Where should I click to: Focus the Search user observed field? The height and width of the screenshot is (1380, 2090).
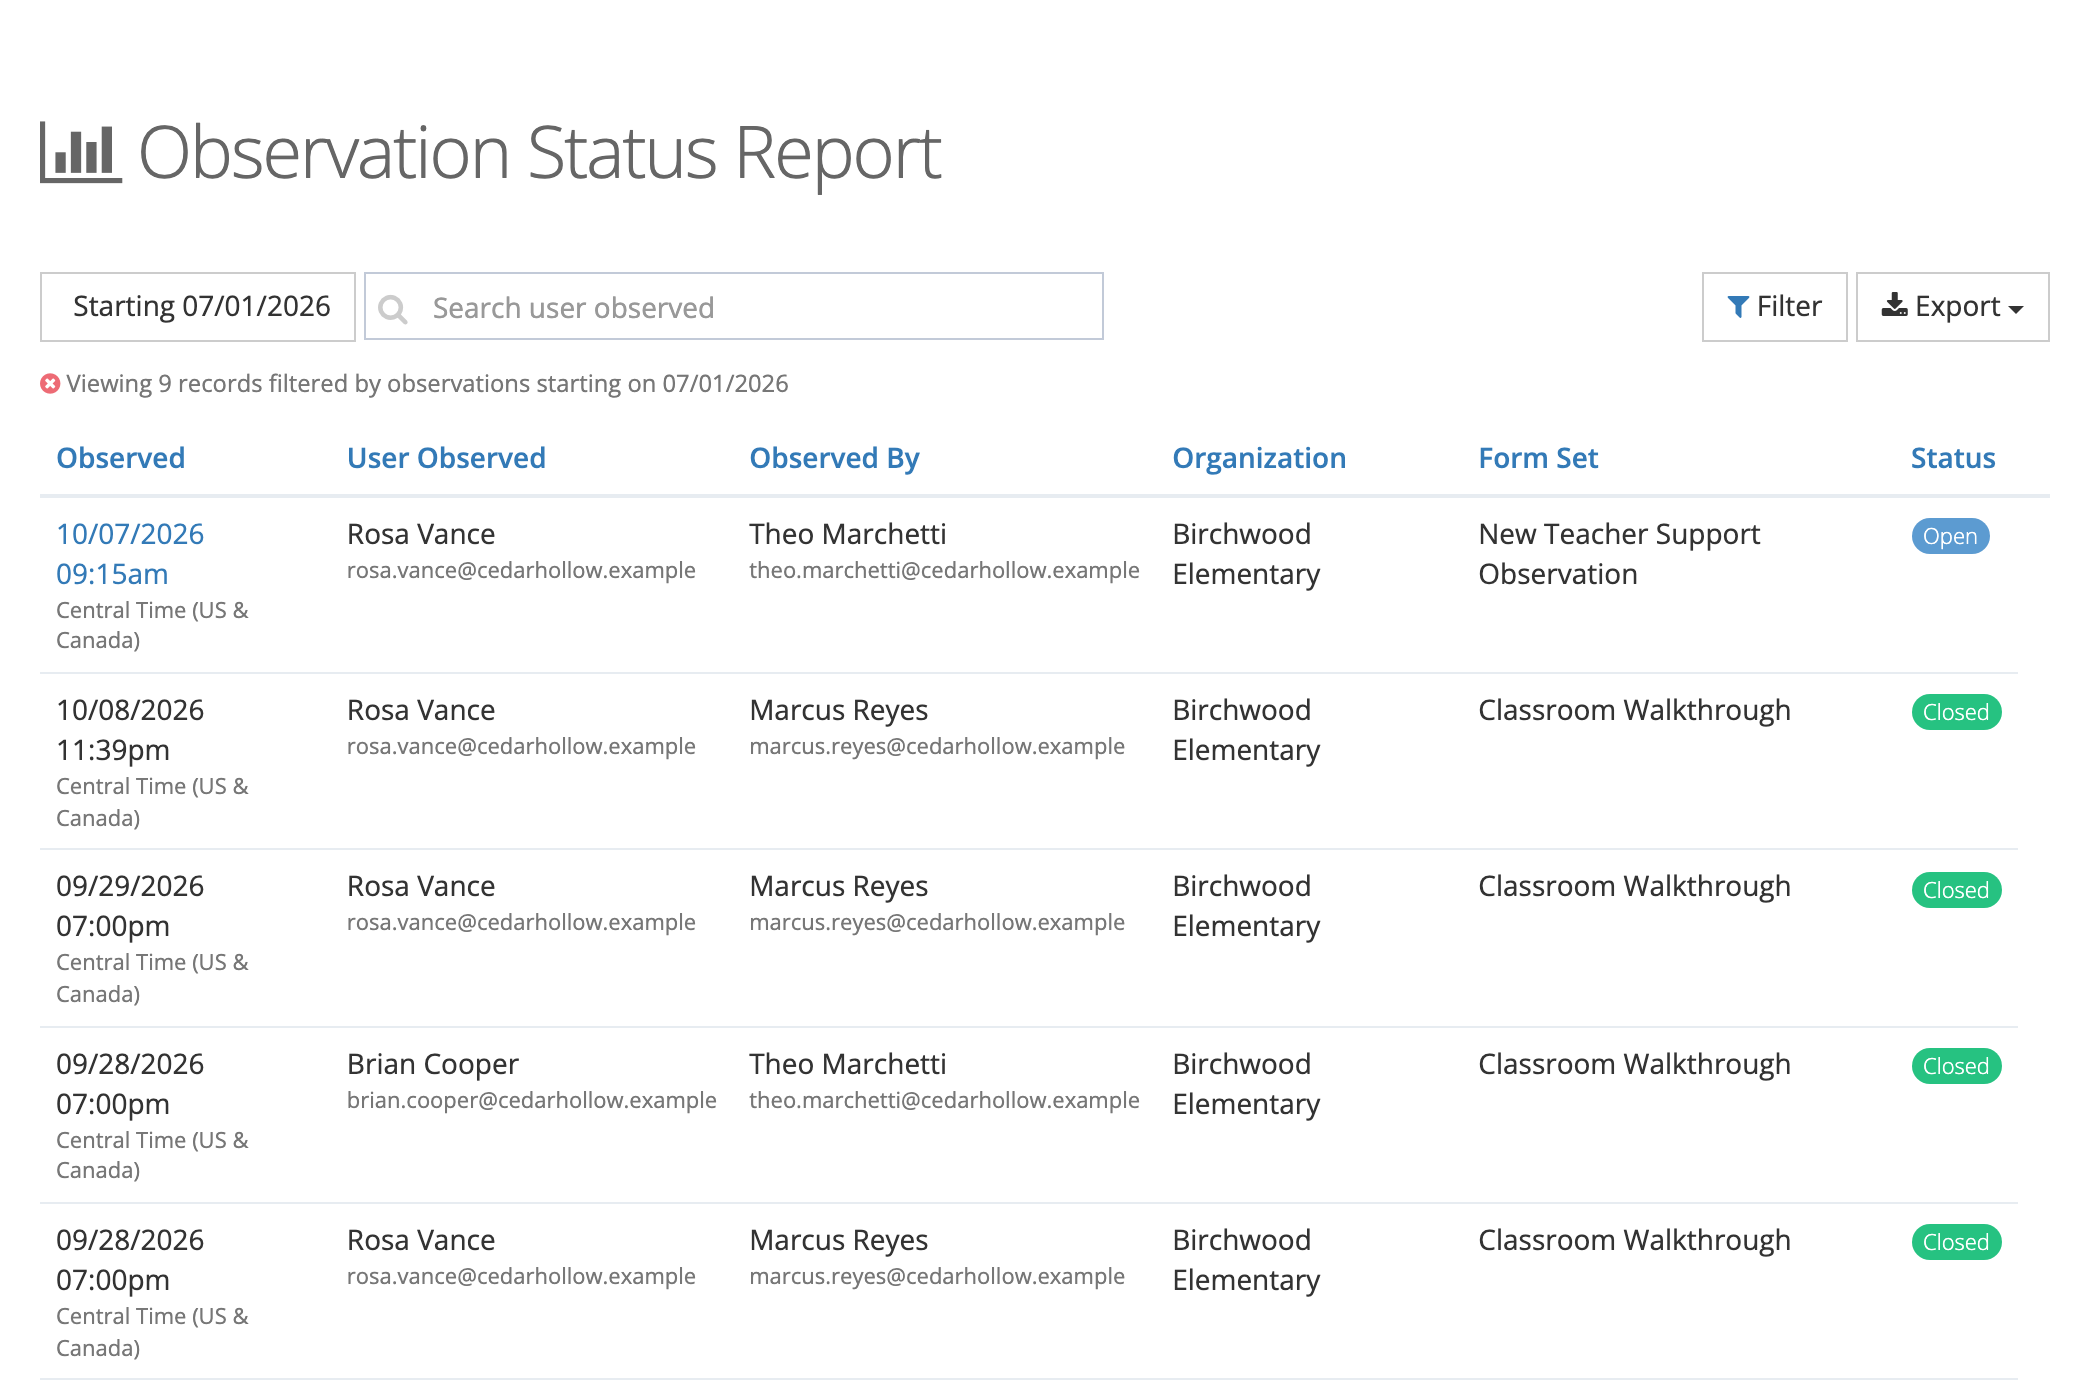734,307
